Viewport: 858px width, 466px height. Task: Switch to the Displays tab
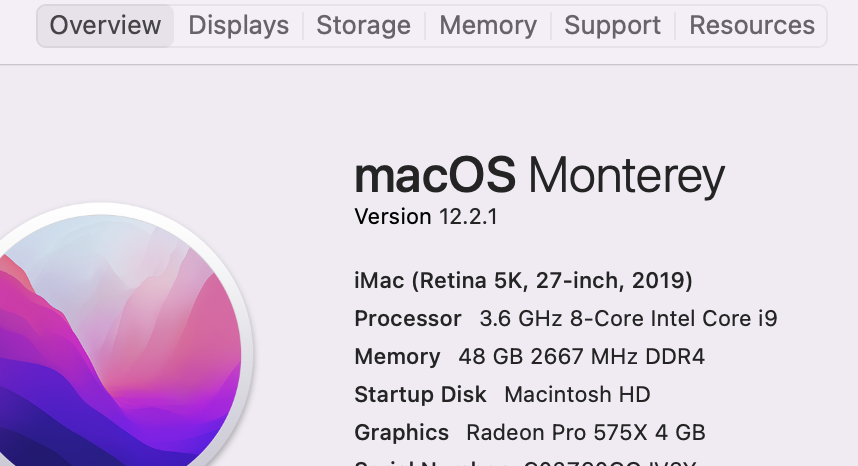(238, 26)
